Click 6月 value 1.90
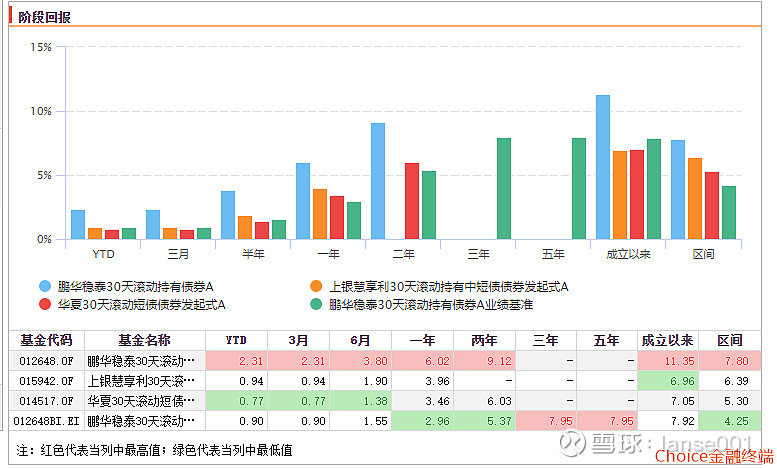 coord(375,381)
